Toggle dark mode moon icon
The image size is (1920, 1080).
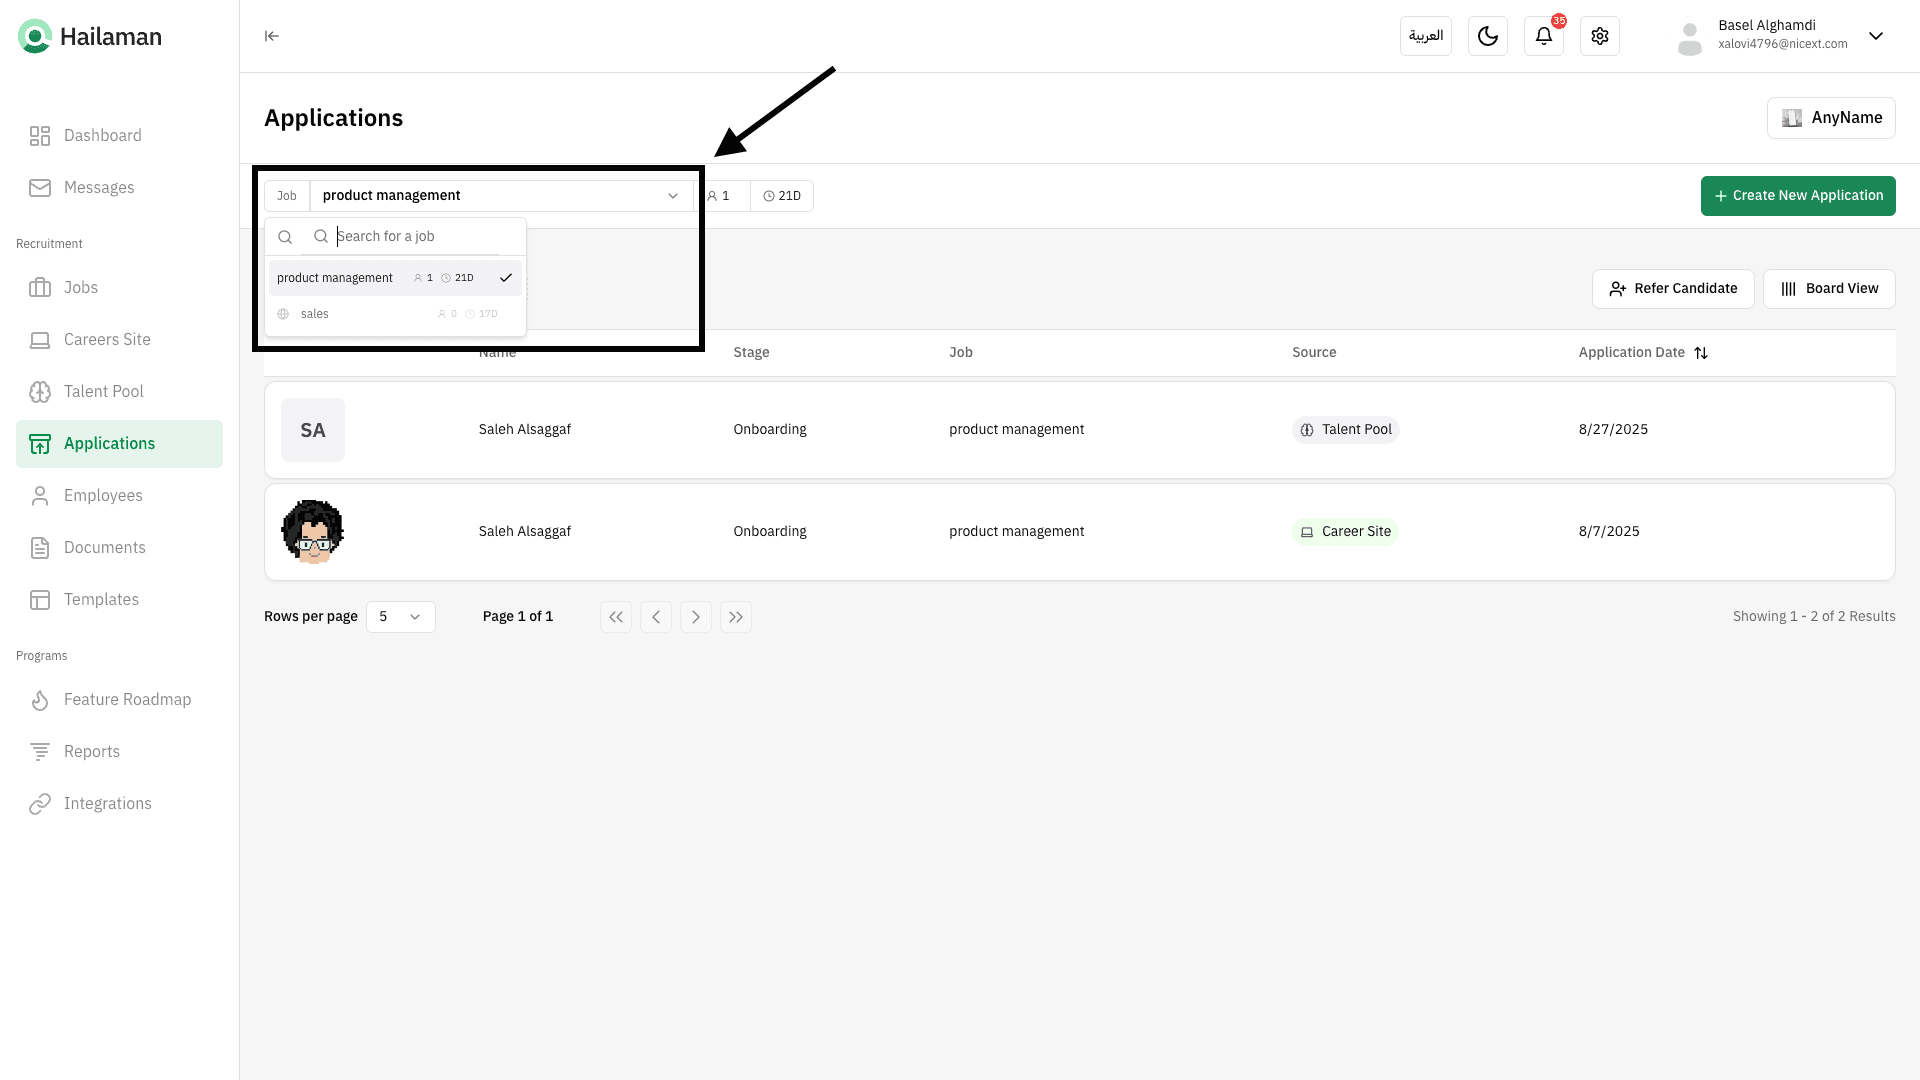pos(1487,36)
